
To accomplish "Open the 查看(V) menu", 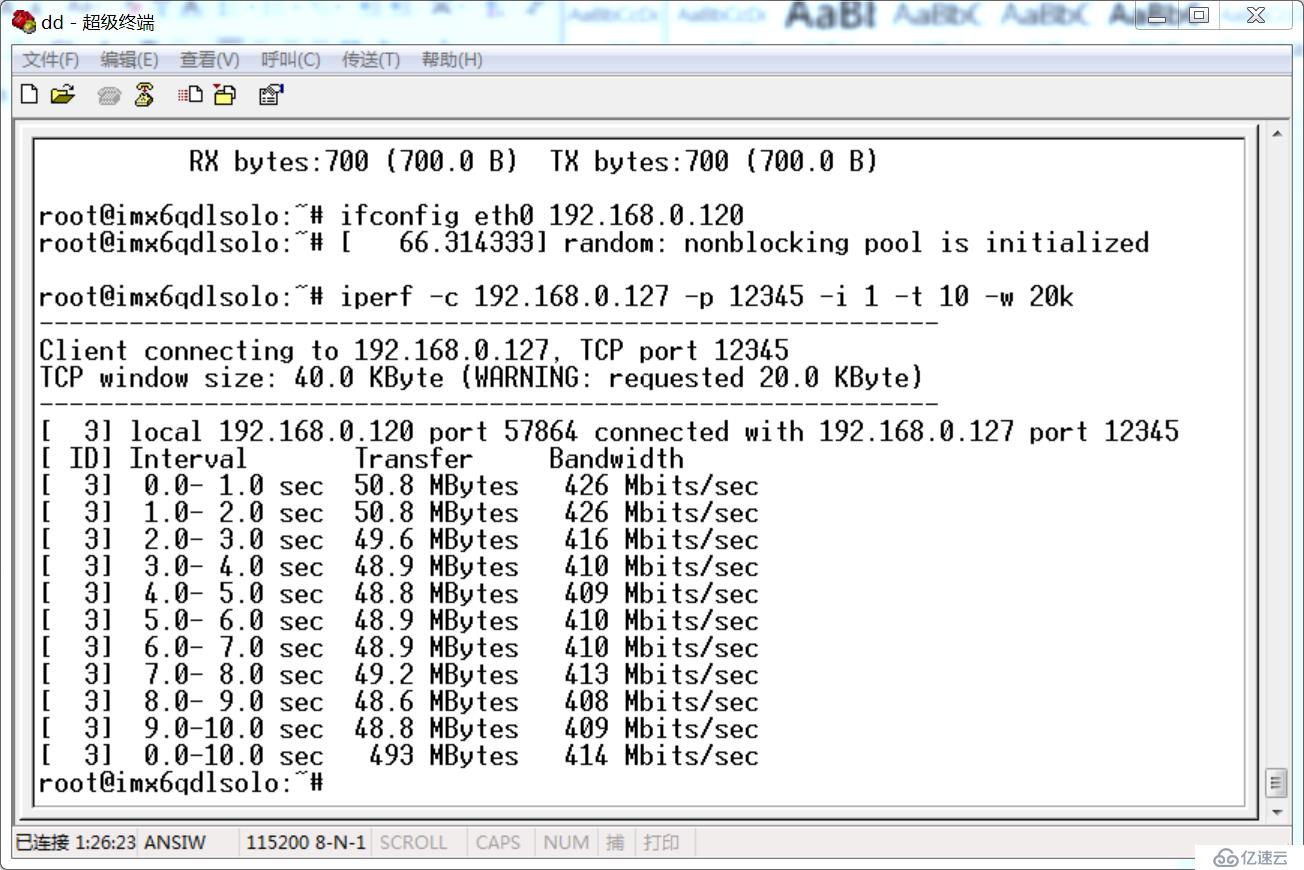I will coord(210,60).
